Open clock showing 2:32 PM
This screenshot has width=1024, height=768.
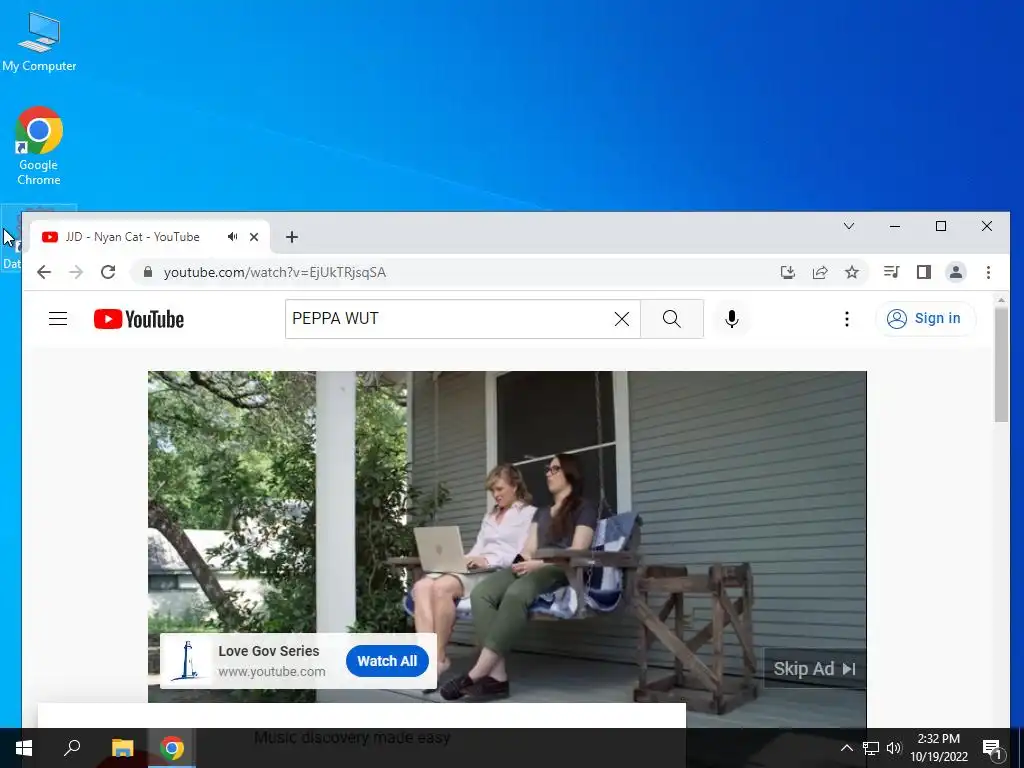coord(938,748)
